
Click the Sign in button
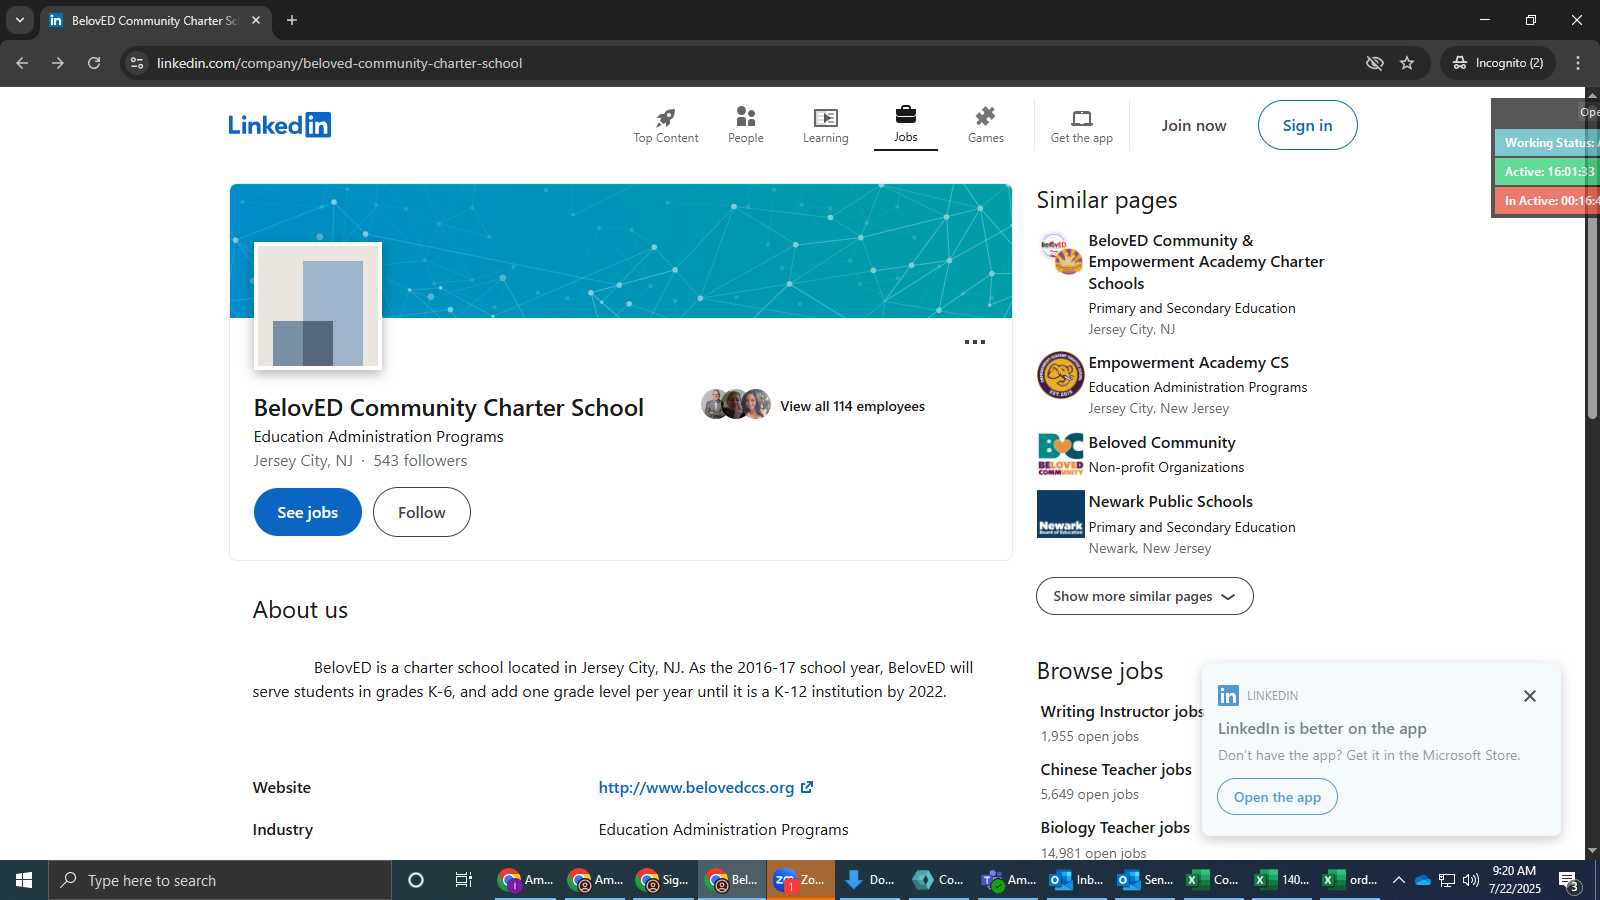(x=1308, y=125)
